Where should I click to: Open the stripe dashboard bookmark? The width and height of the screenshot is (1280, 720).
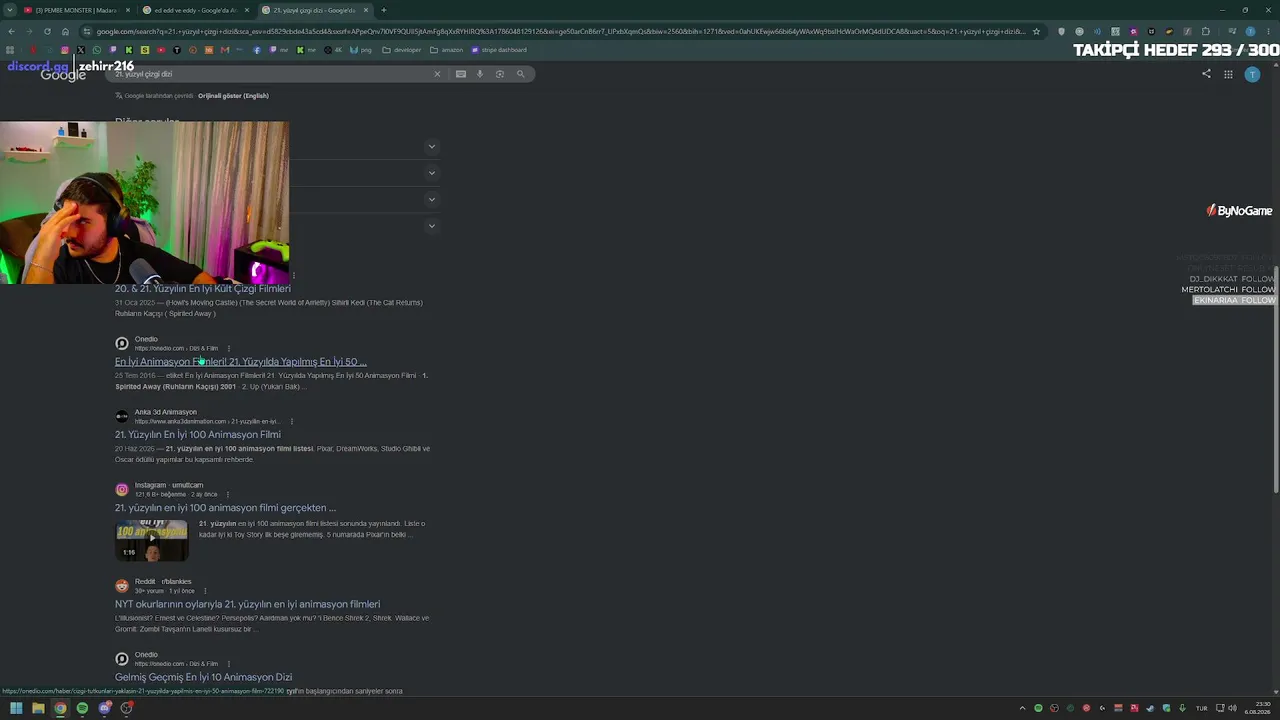498,50
